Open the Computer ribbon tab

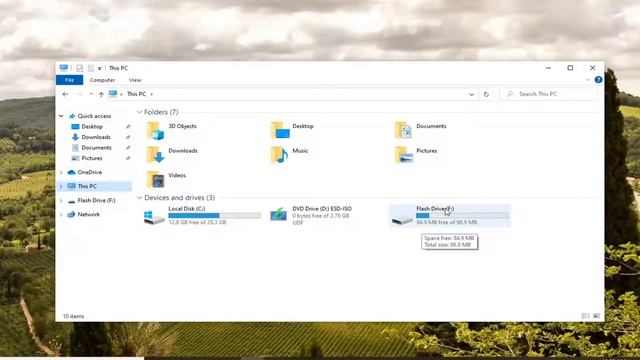pos(102,80)
